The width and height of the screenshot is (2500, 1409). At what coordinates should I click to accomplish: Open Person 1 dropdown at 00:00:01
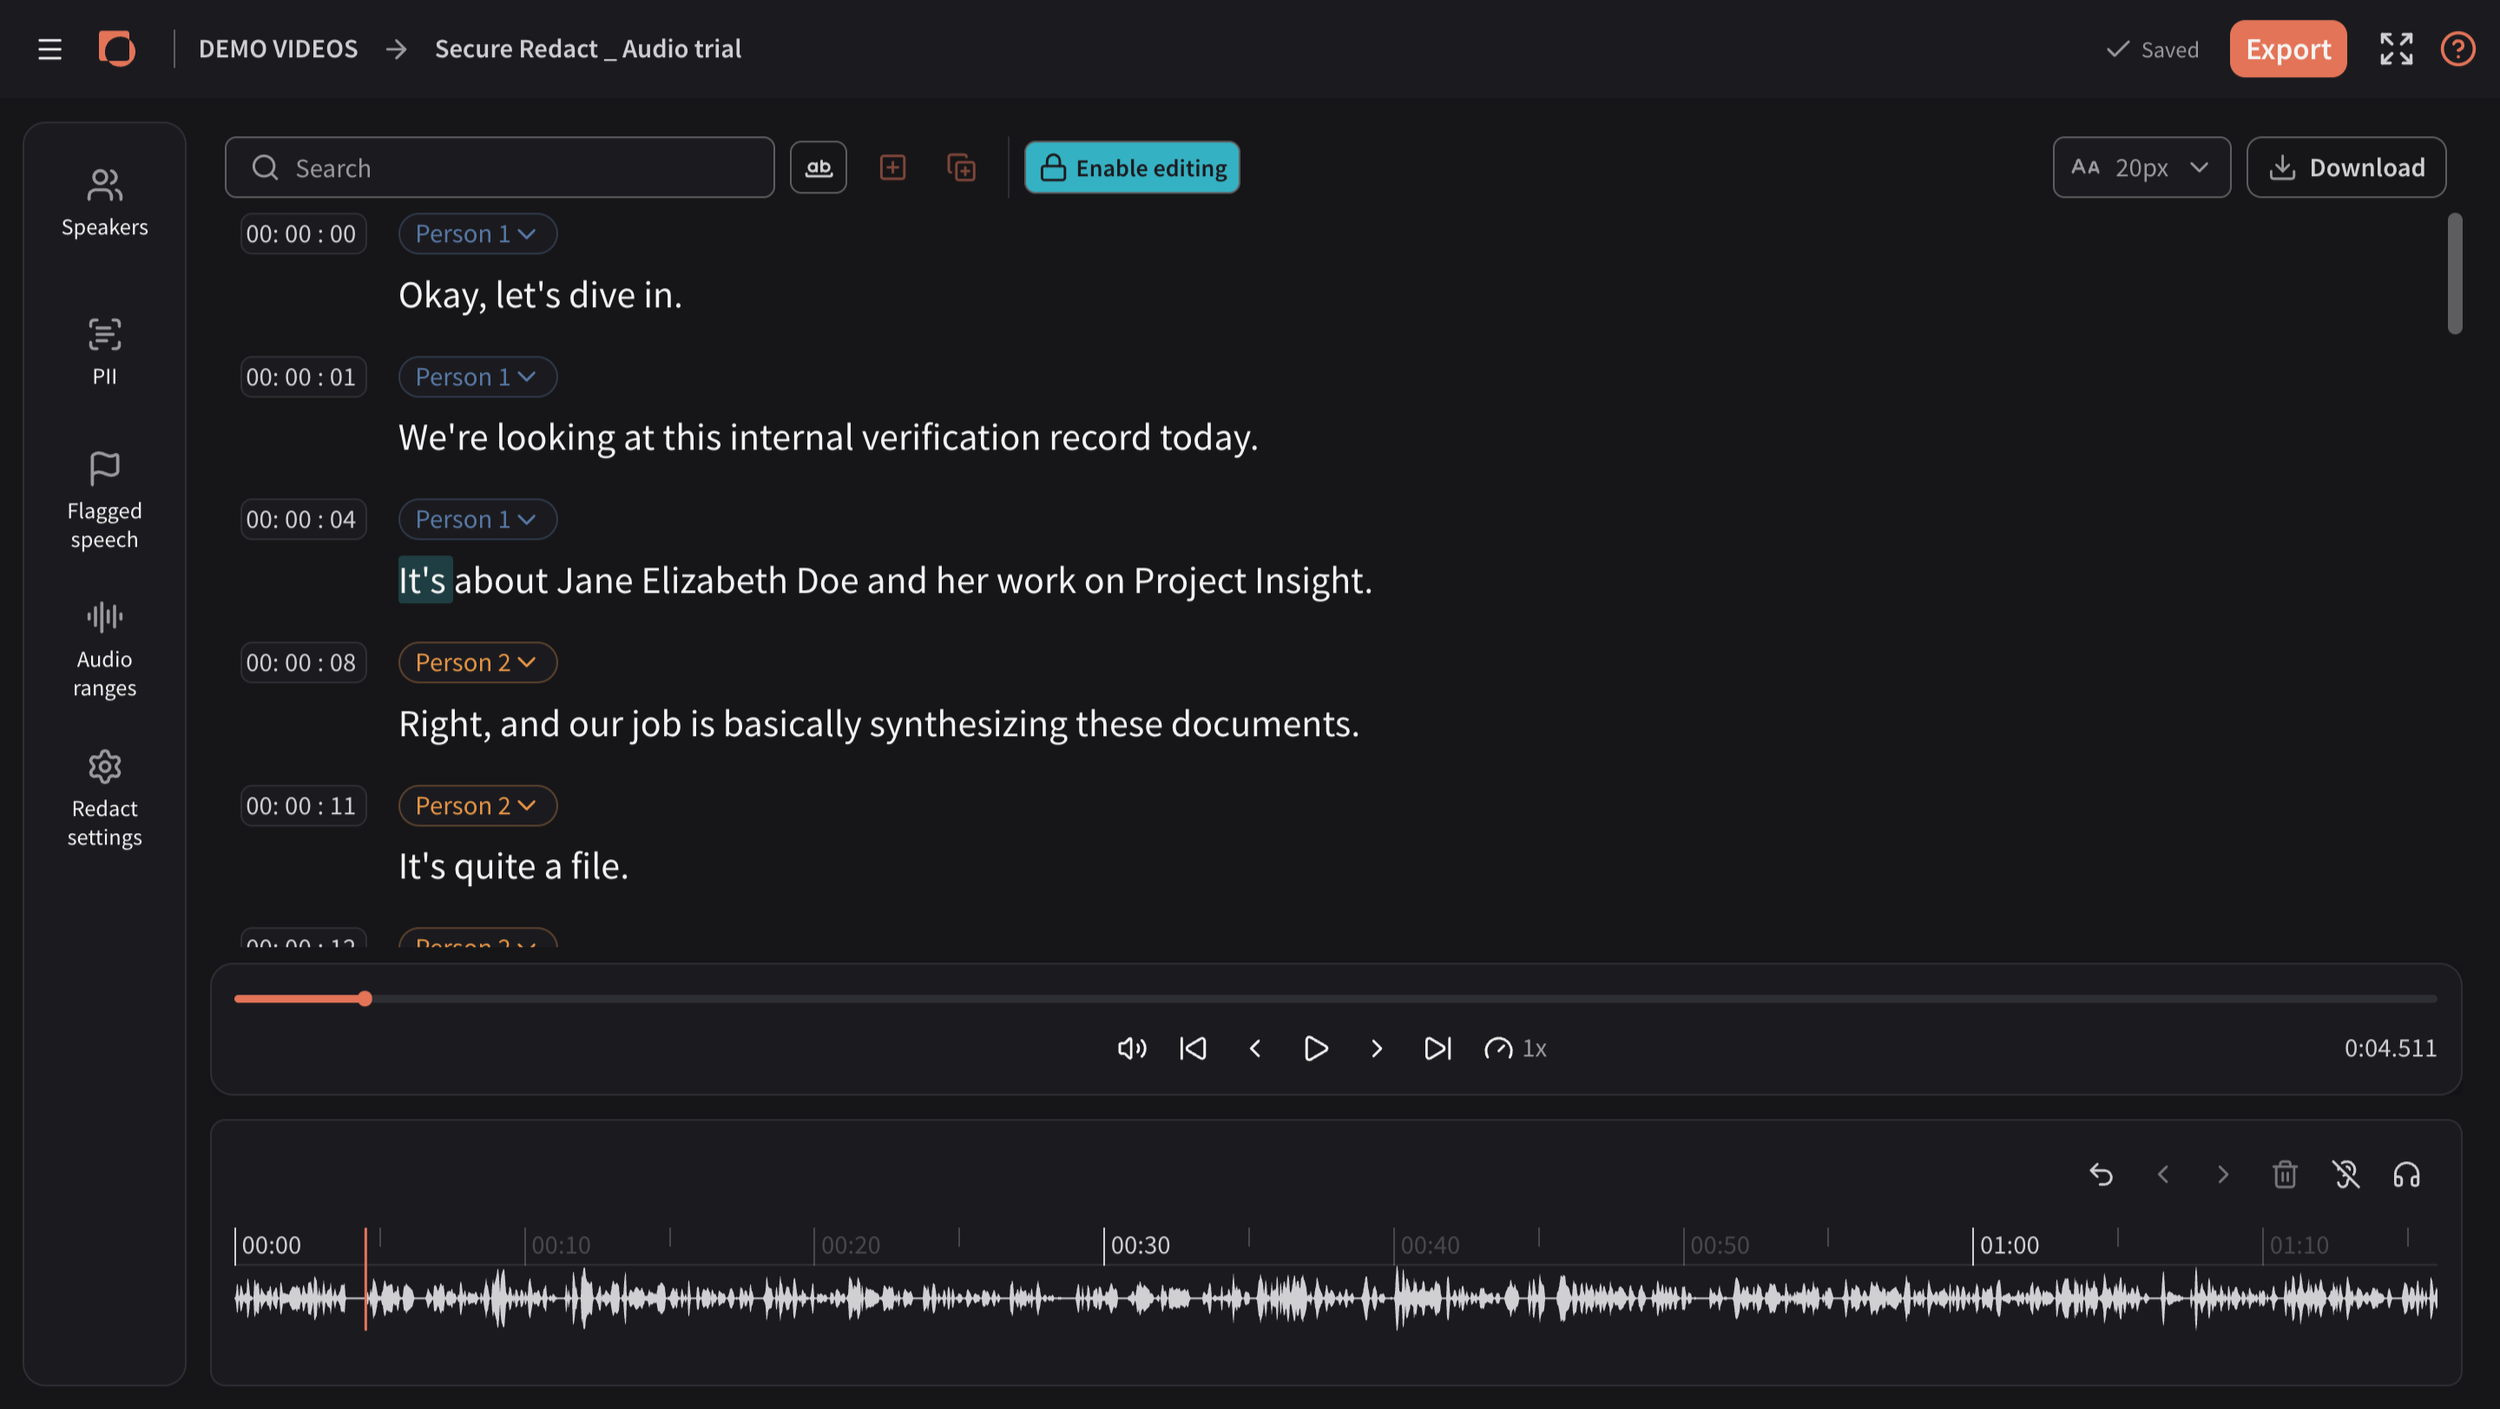[x=477, y=377]
